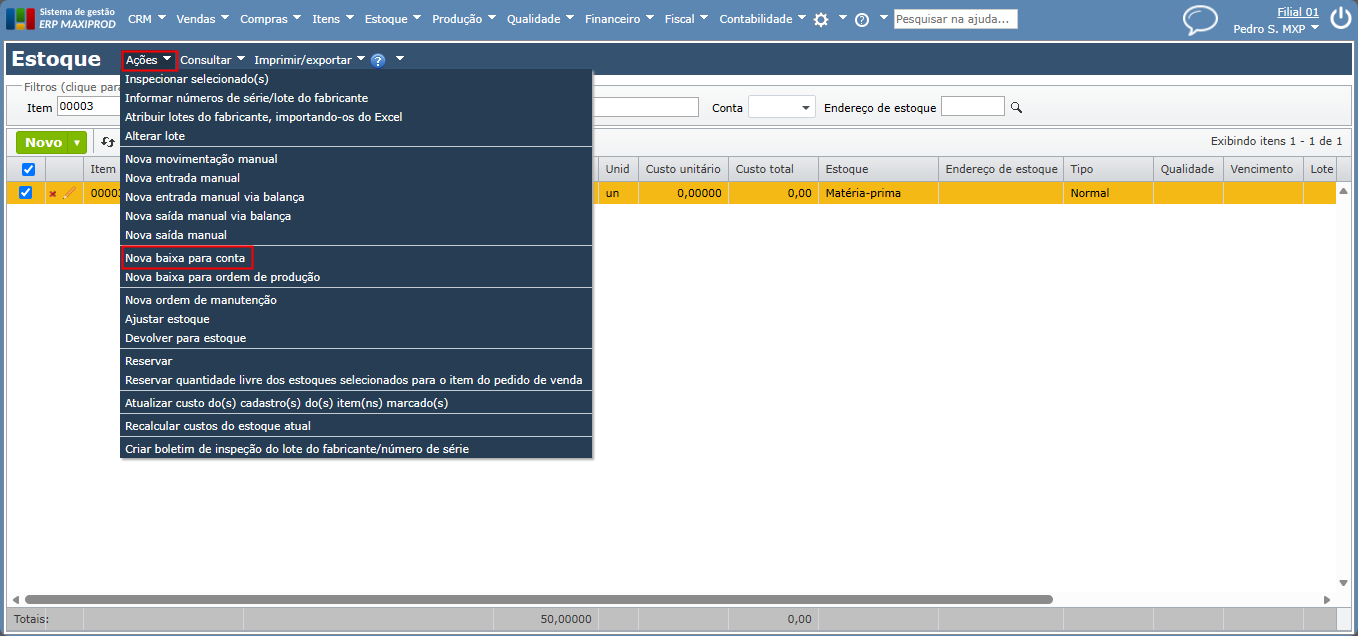Click the green Novo button

43,143
